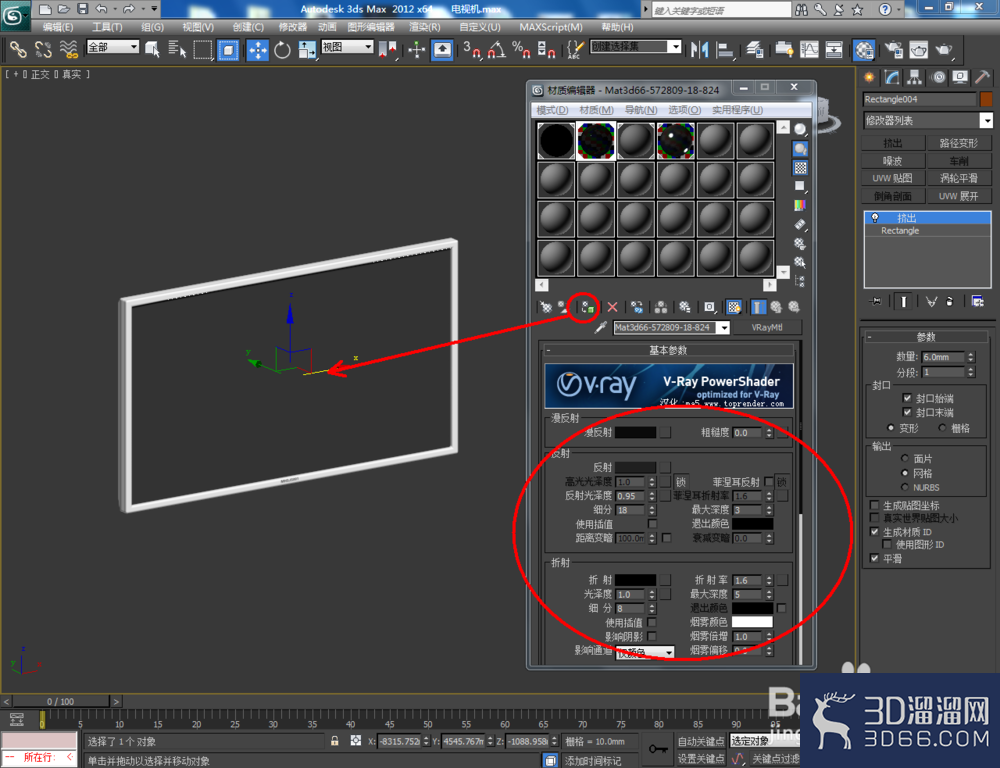Open 实用程序(U) menu in Material Editor
The height and width of the screenshot is (768, 1000).
pyautogui.click(x=737, y=110)
